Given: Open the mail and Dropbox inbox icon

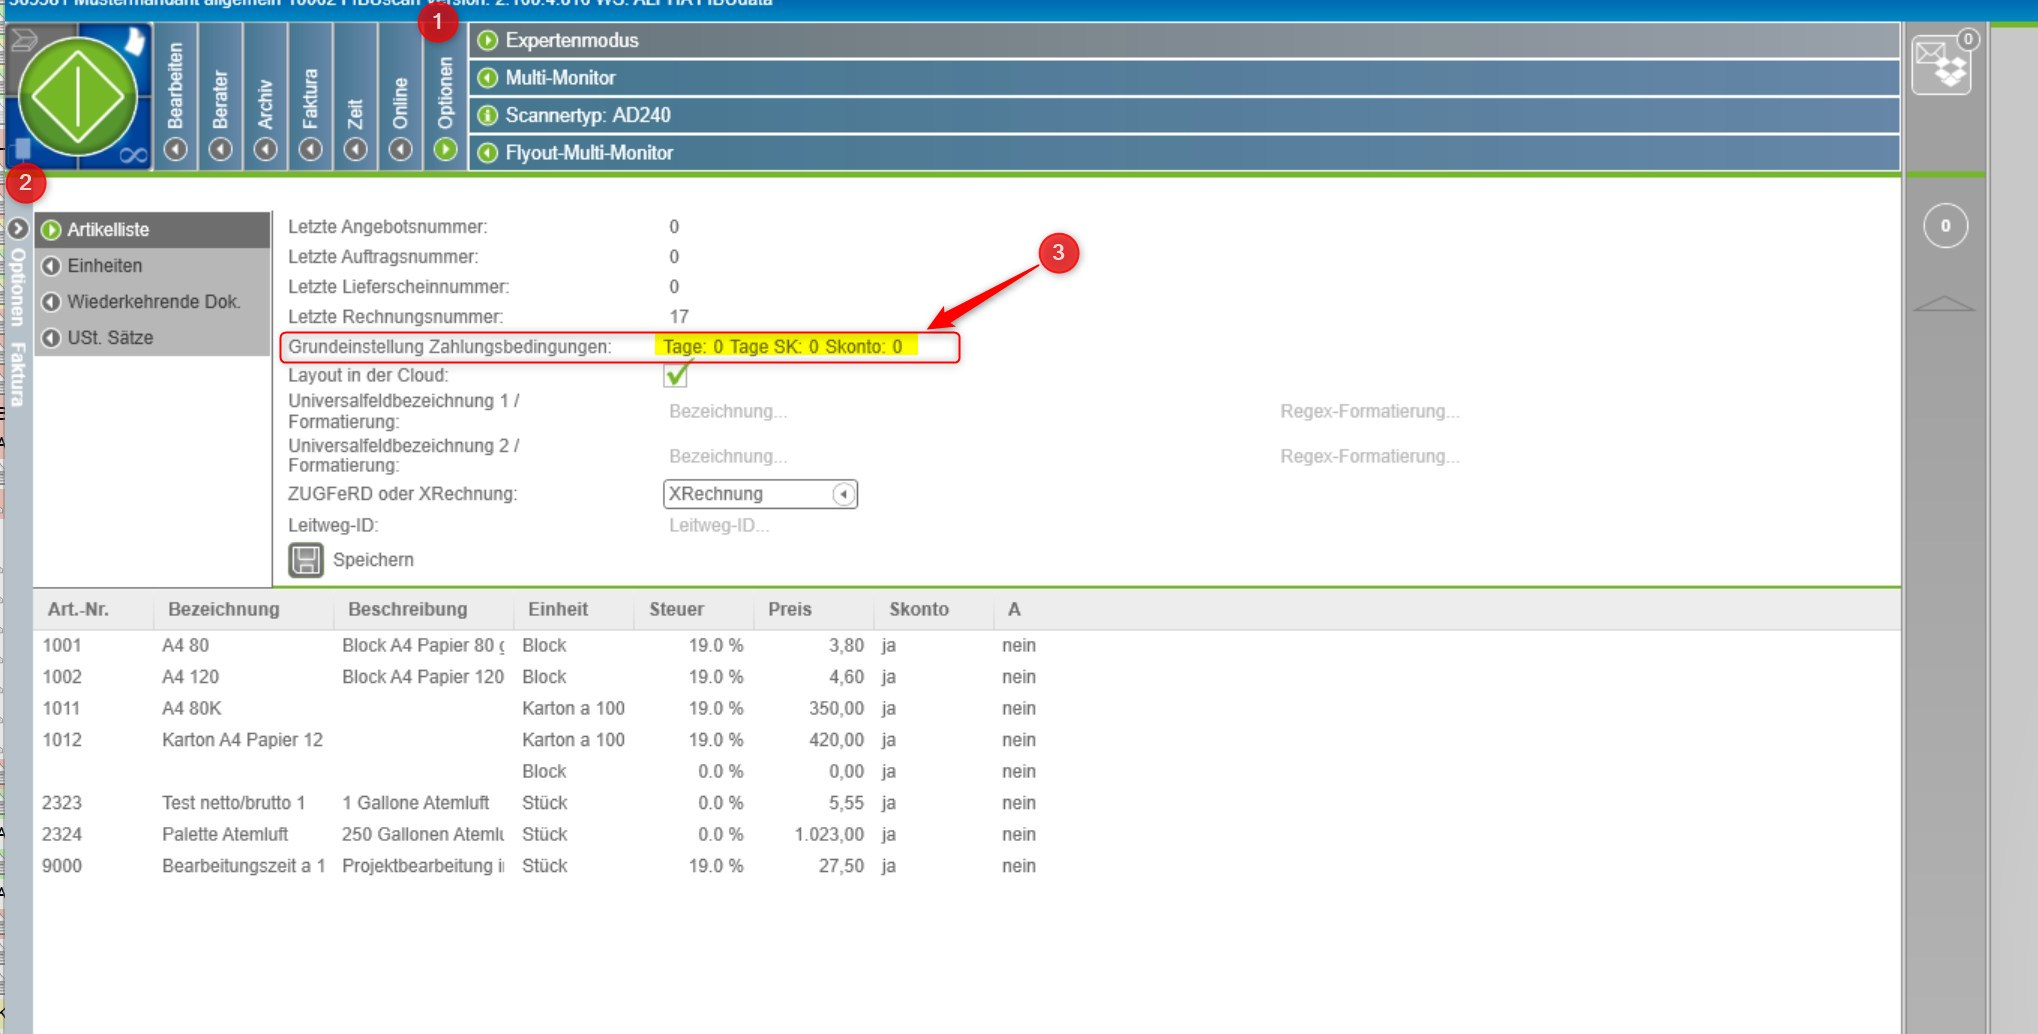Looking at the screenshot, I should click(x=1941, y=65).
